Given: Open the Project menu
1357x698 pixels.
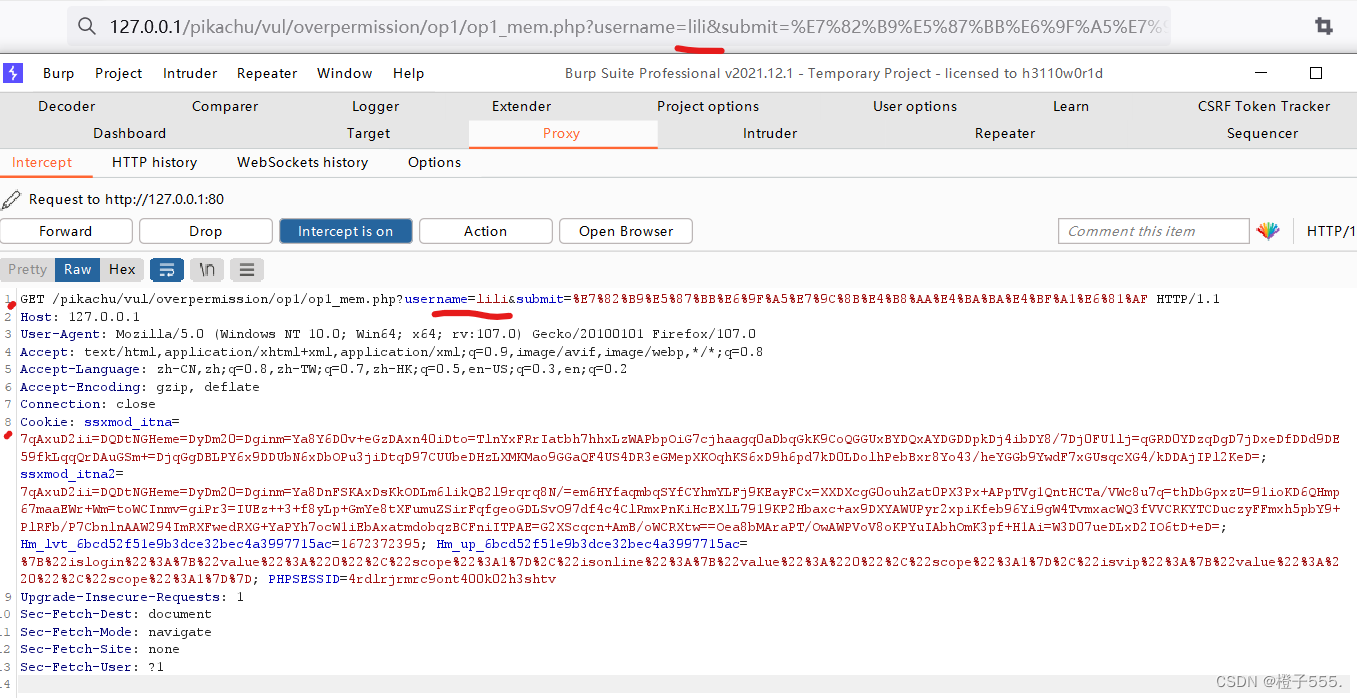Looking at the screenshot, I should [119, 73].
